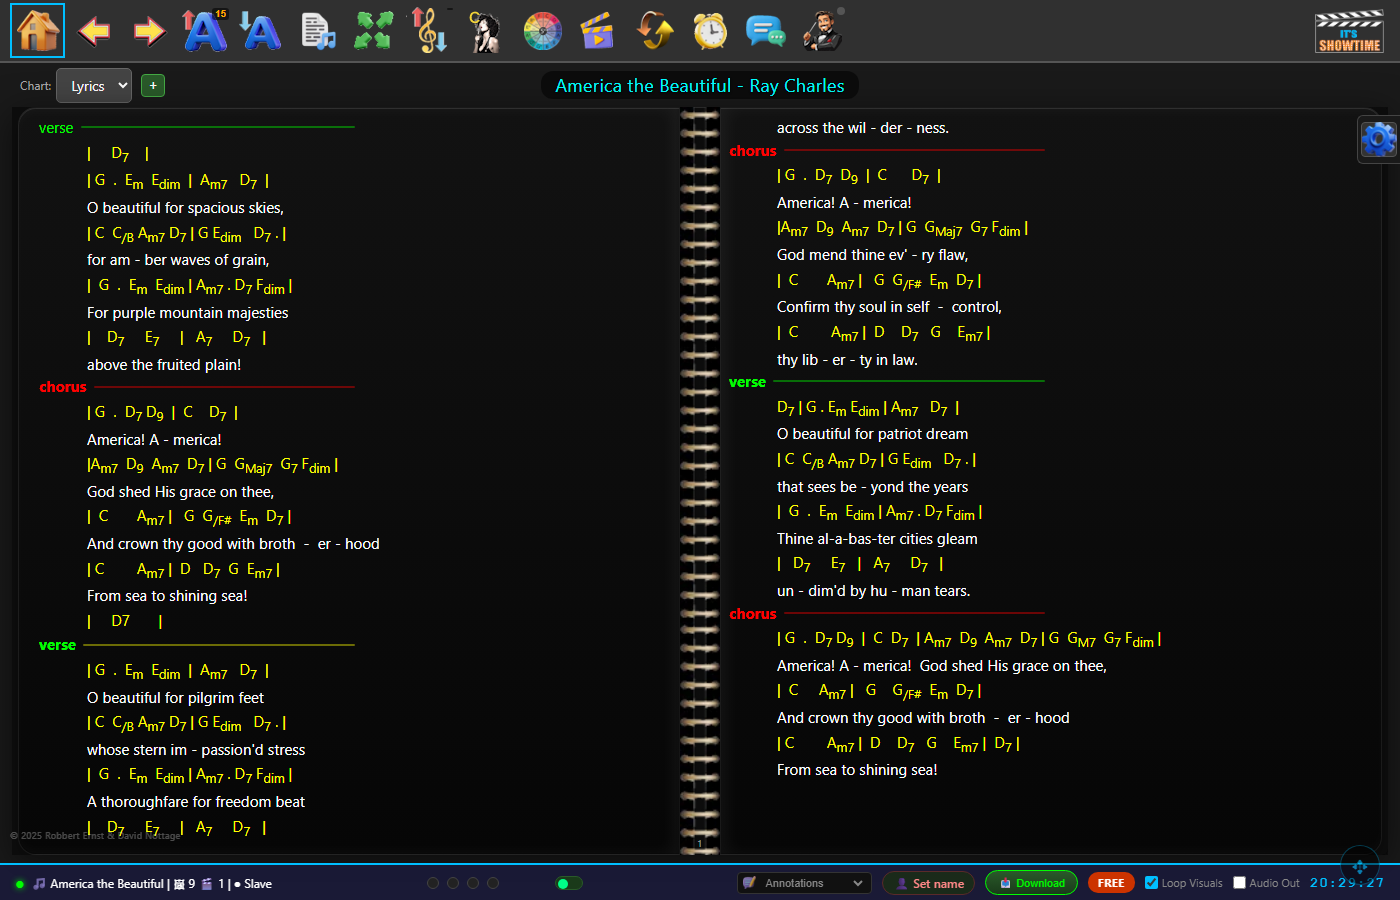1400x900 pixels.
Task: Click the lyric "above the fruited plain!"
Action: pyautogui.click(x=164, y=365)
